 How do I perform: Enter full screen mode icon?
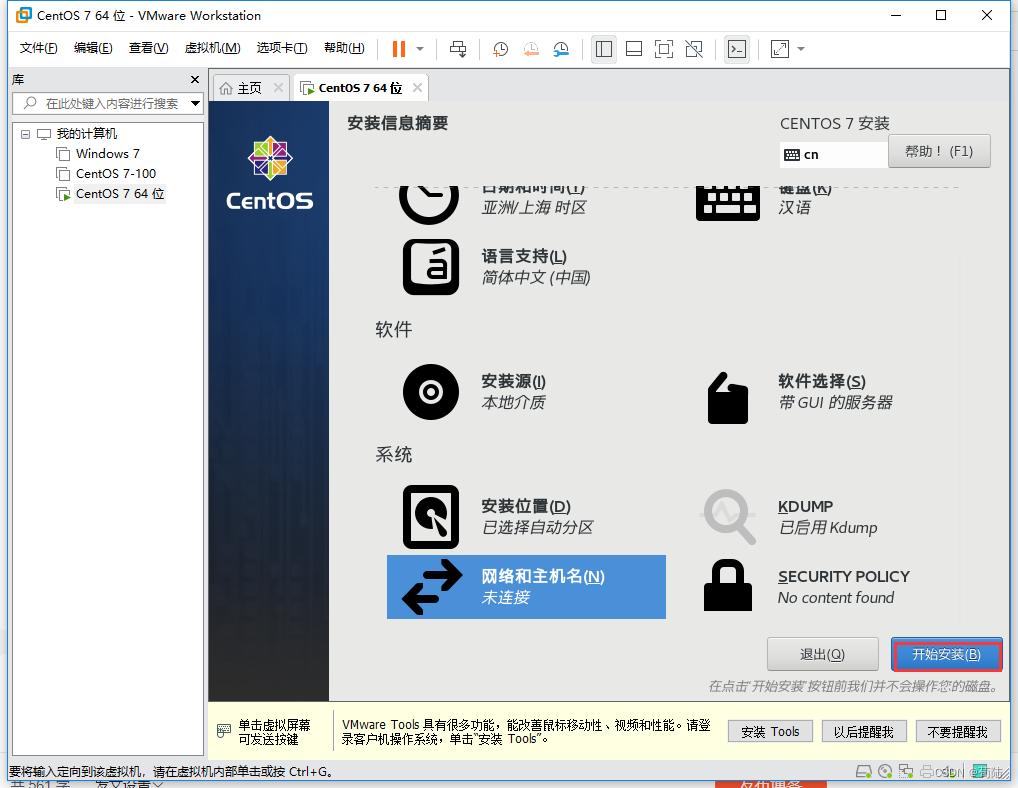click(x=664, y=49)
